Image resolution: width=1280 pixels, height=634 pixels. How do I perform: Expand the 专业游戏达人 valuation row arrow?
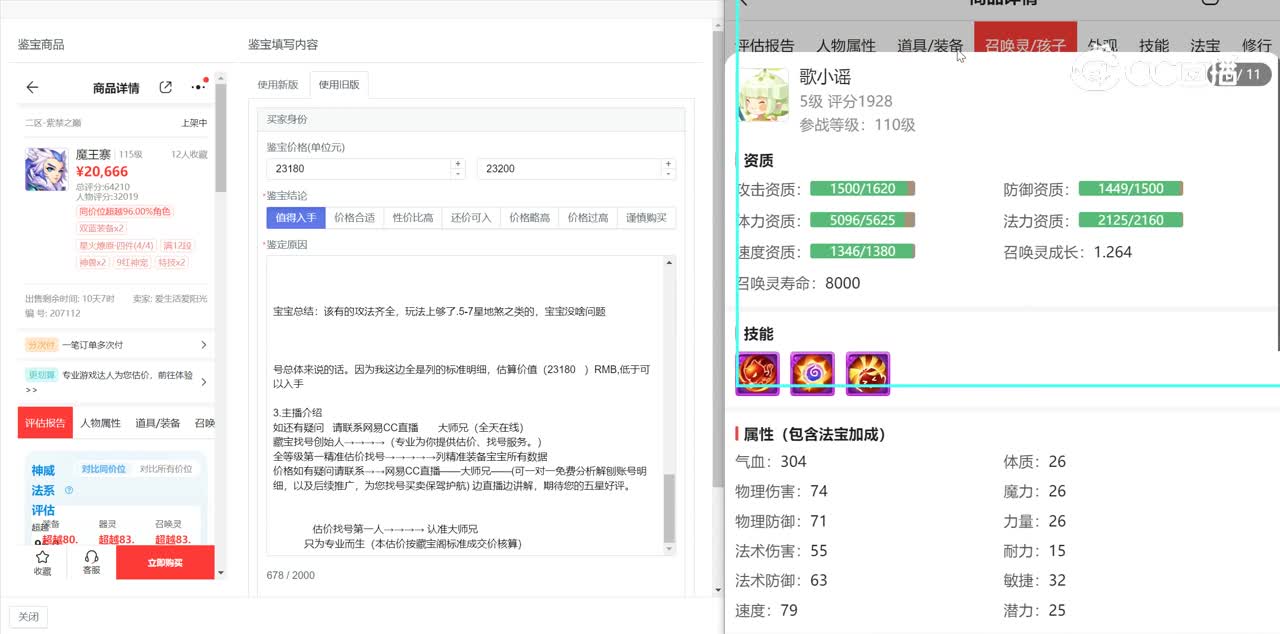point(204,382)
